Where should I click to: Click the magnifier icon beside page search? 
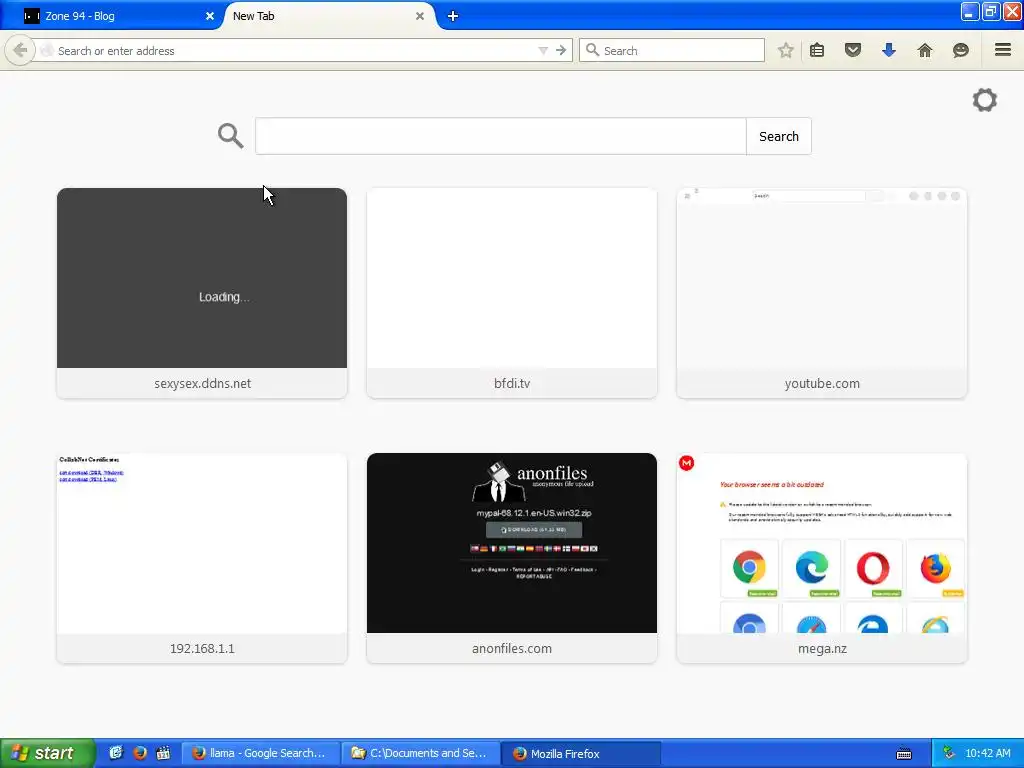pos(231,136)
